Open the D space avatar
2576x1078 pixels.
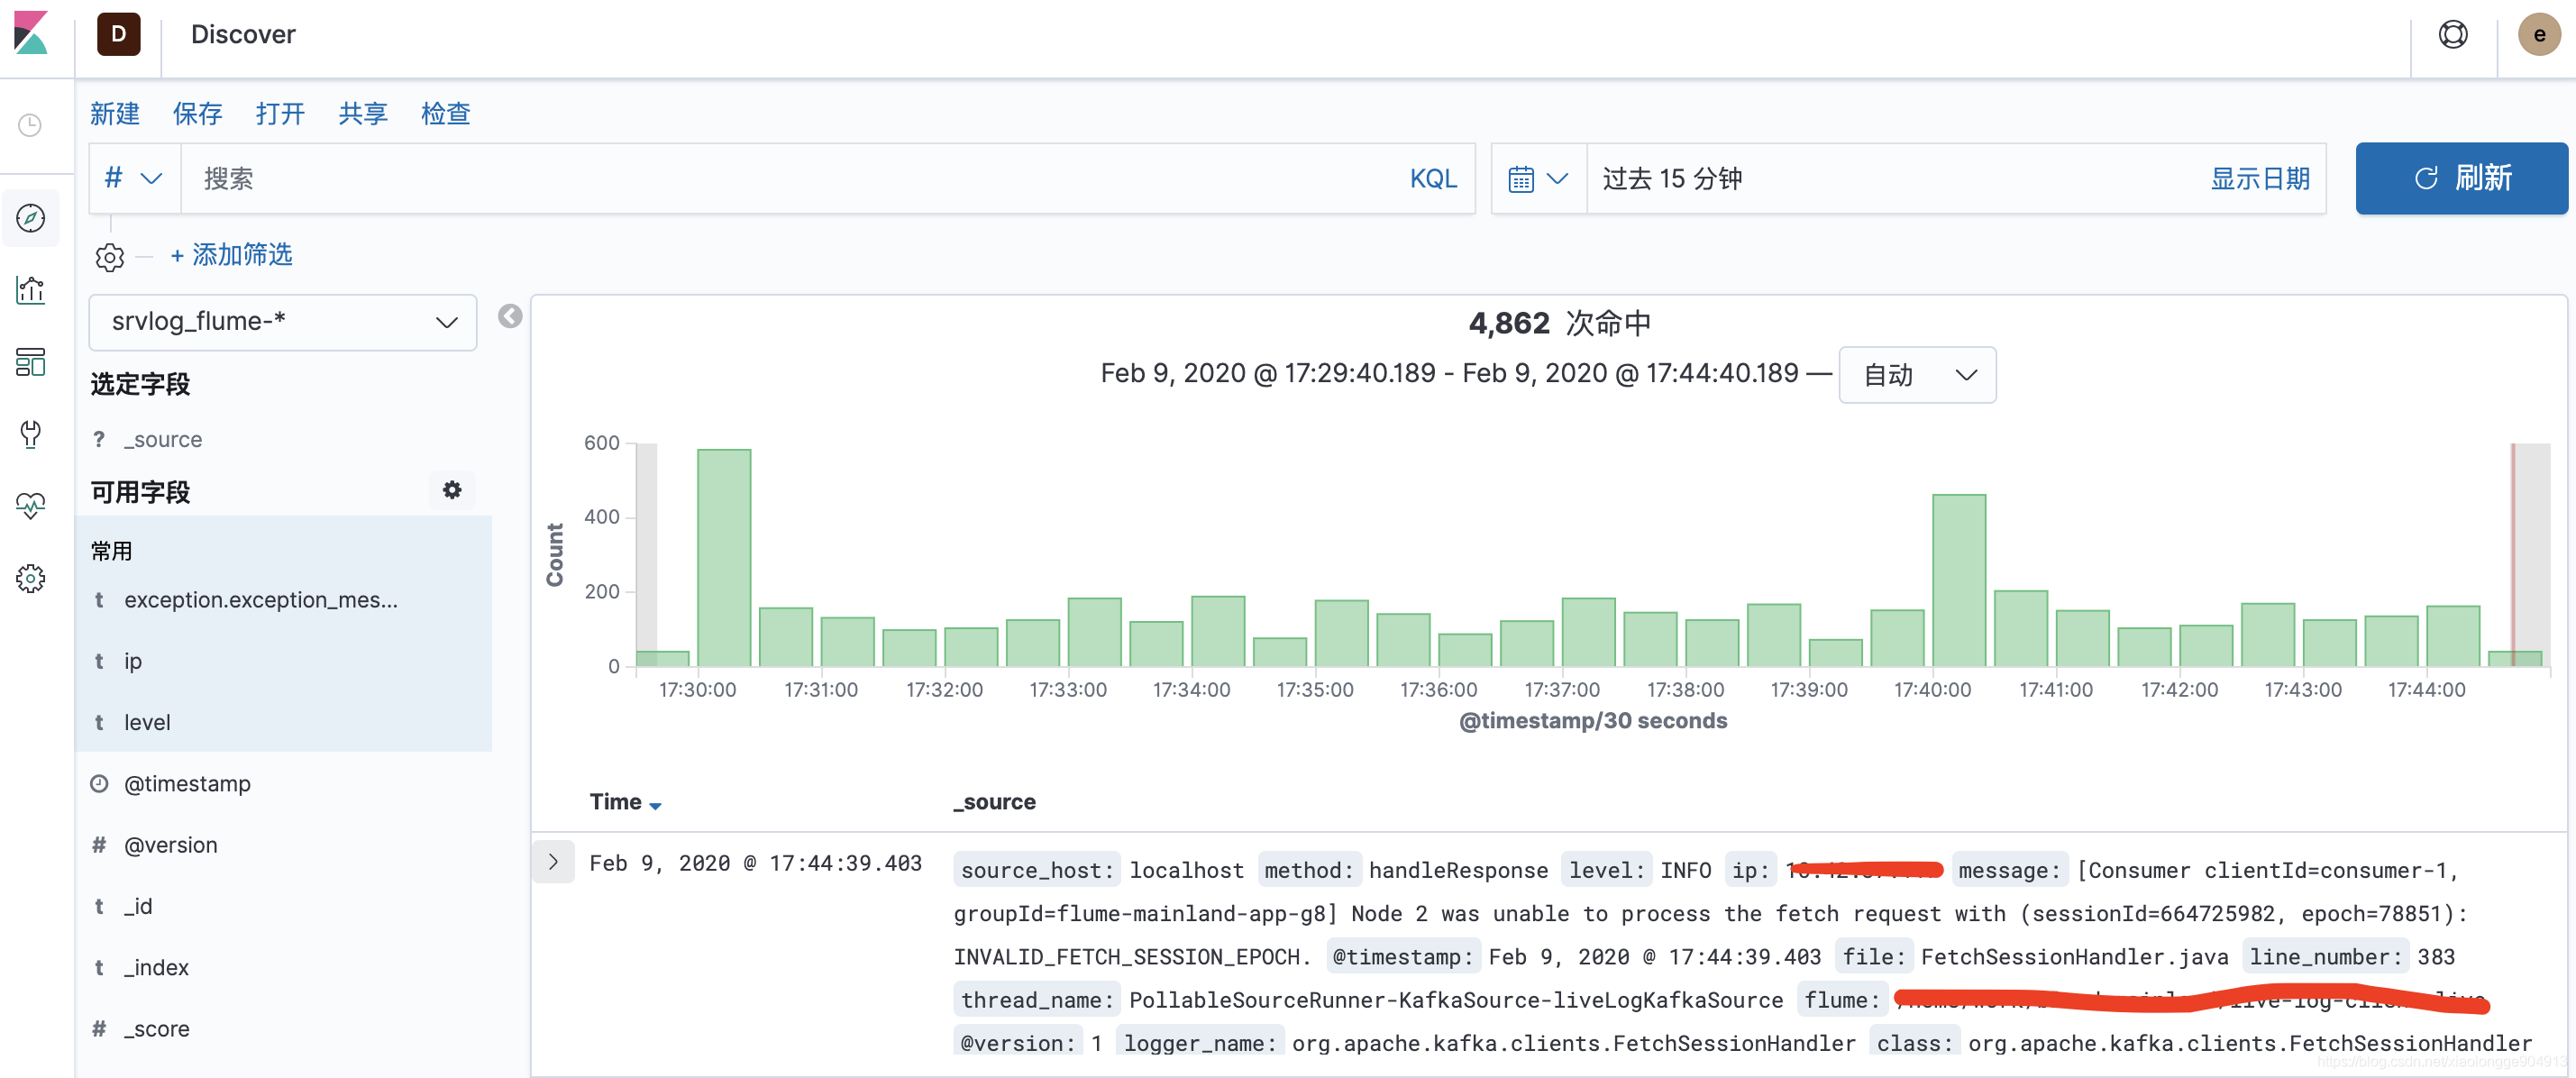[118, 35]
